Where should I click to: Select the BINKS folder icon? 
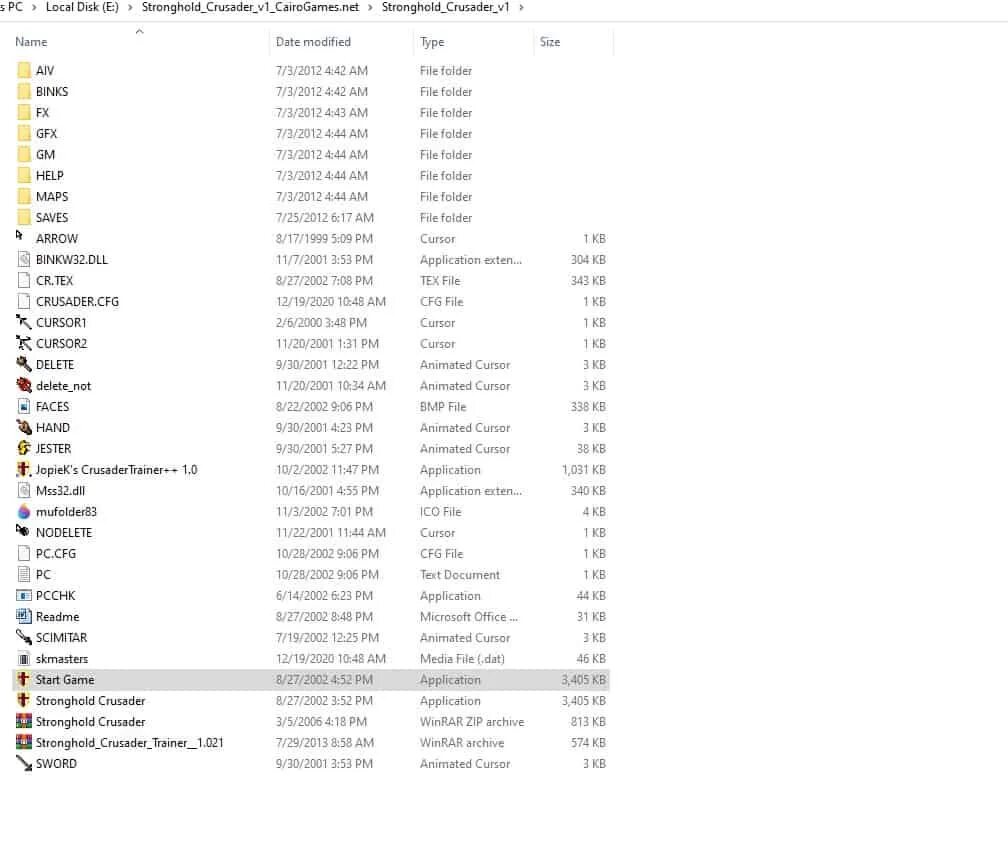pyautogui.click(x=24, y=91)
